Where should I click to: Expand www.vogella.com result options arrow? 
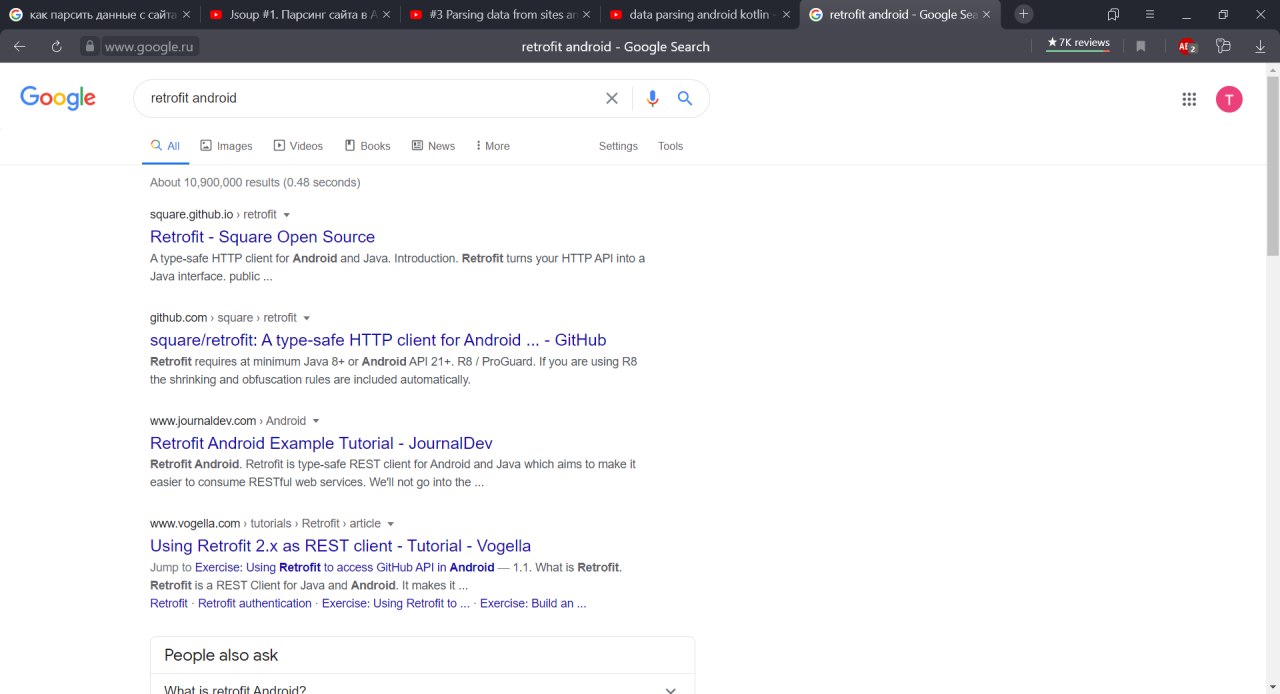point(391,524)
